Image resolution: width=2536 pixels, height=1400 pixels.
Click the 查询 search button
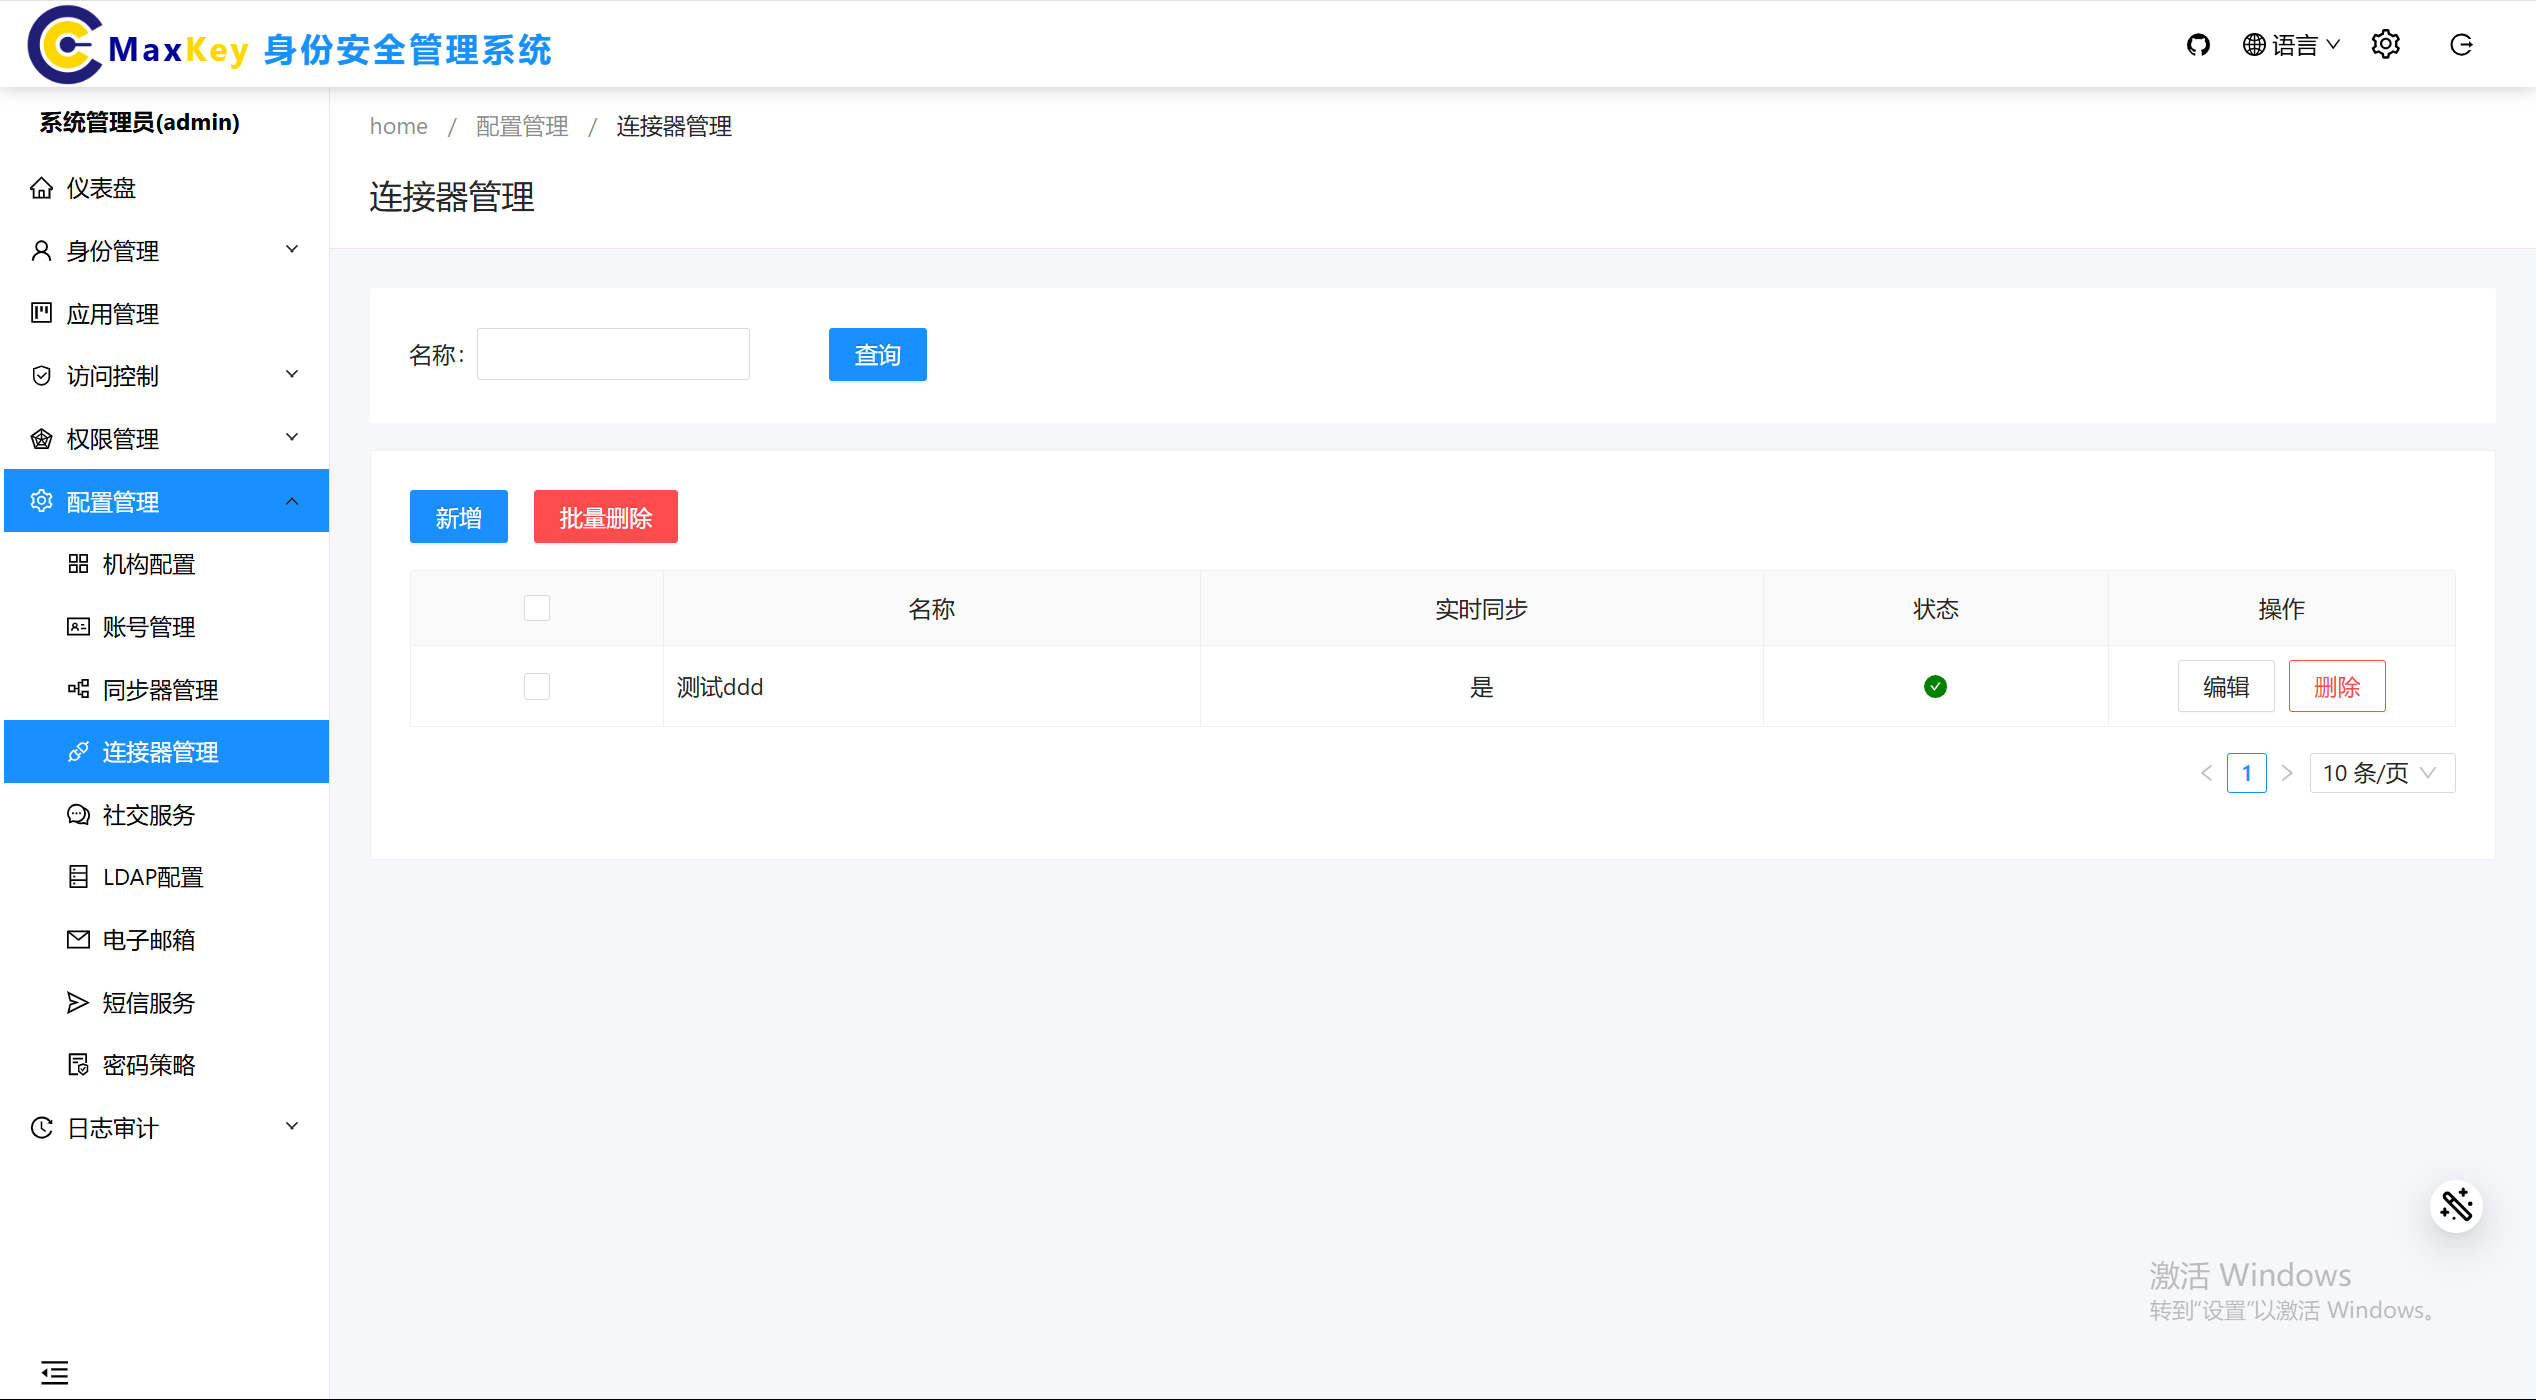tap(877, 355)
